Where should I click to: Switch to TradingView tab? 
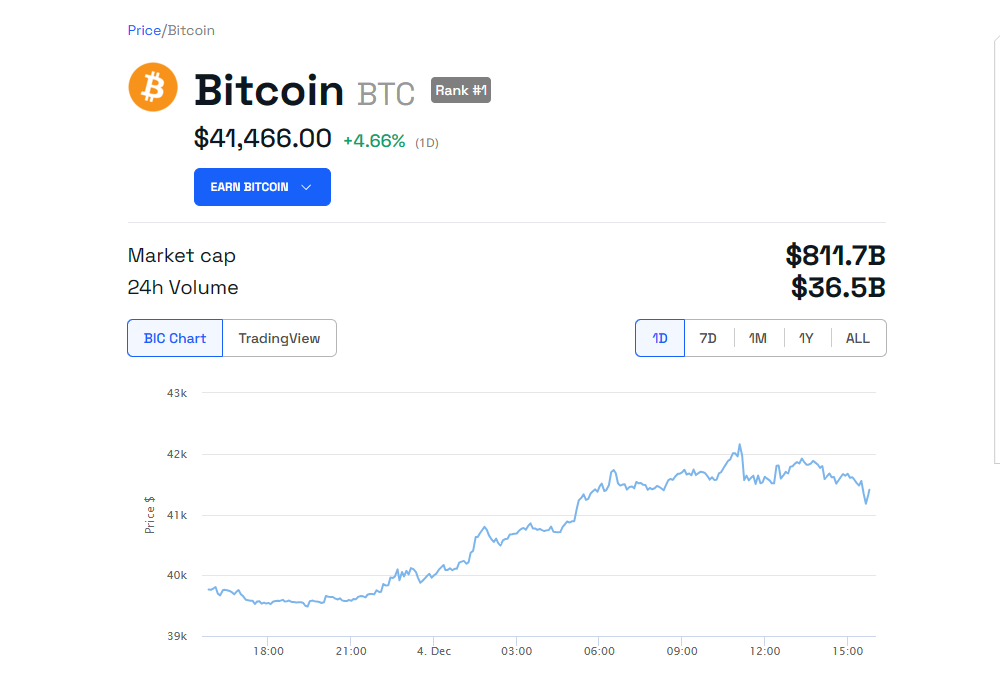(x=279, y=338)
